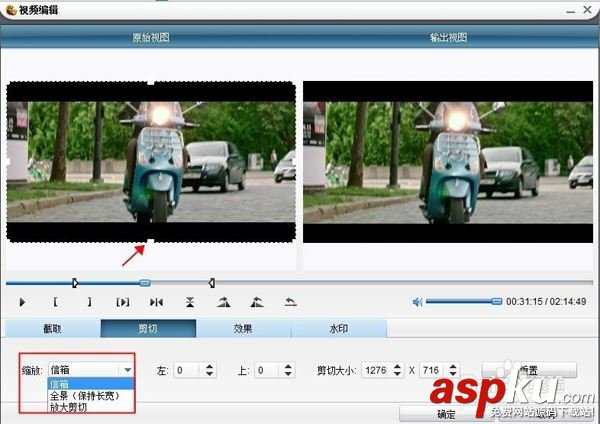
Task: Click the 重置 reset button
Action: point(529,370)
